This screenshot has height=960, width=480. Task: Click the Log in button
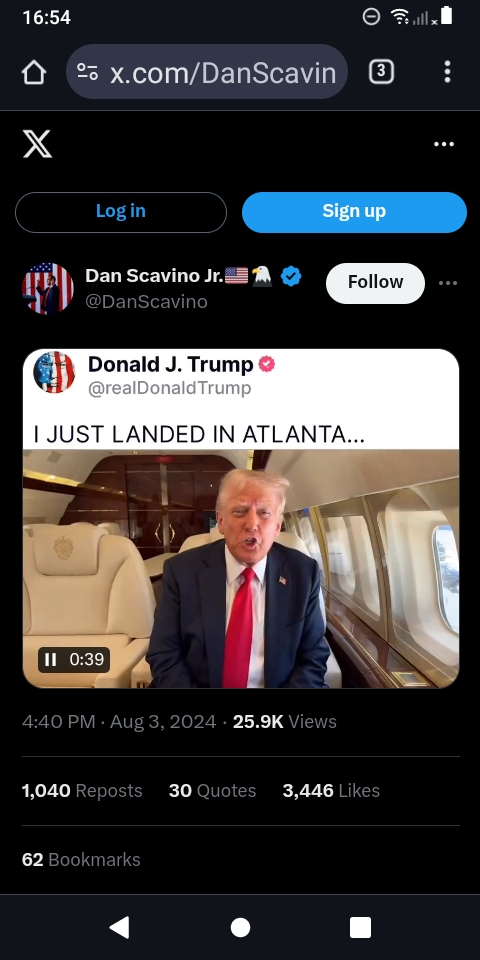(121, 212)
